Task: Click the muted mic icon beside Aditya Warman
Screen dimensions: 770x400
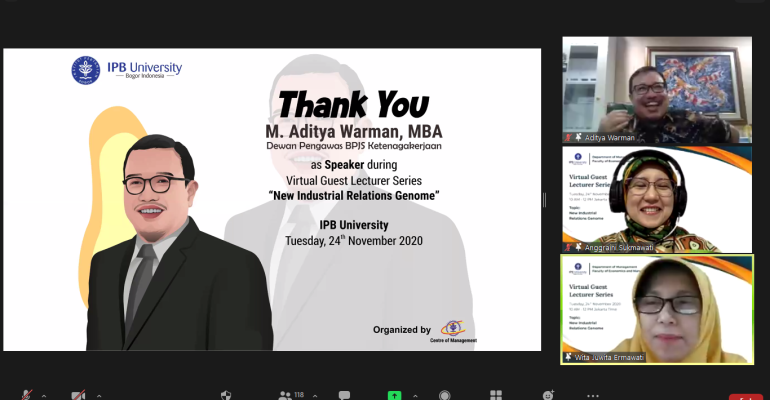Action: 569,137
